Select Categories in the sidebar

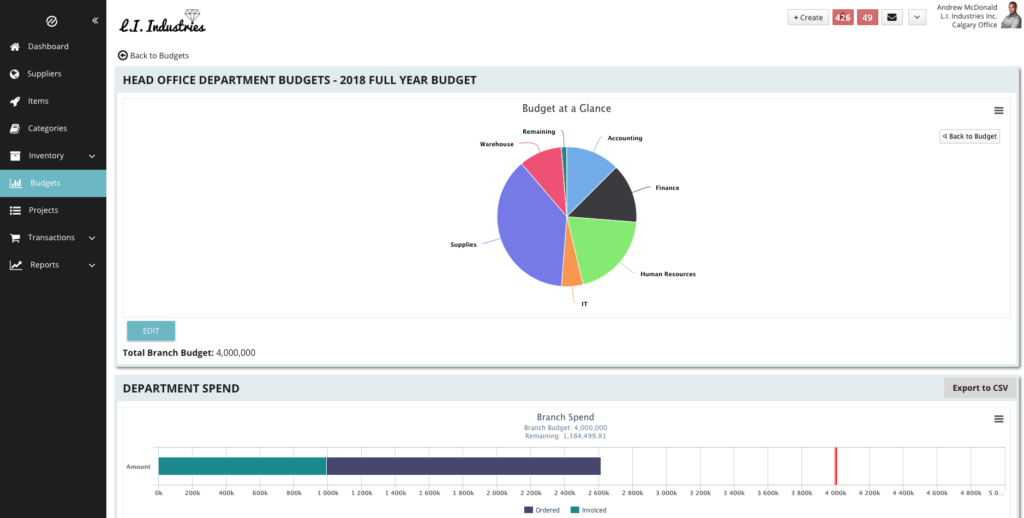coord(53,129)
